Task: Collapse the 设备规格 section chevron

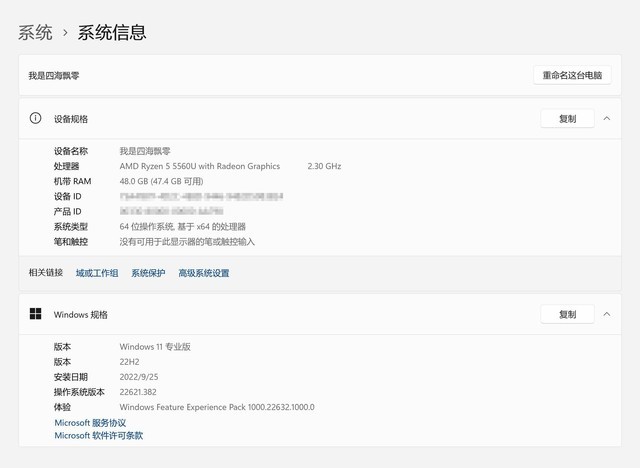Action: [607, 119]
